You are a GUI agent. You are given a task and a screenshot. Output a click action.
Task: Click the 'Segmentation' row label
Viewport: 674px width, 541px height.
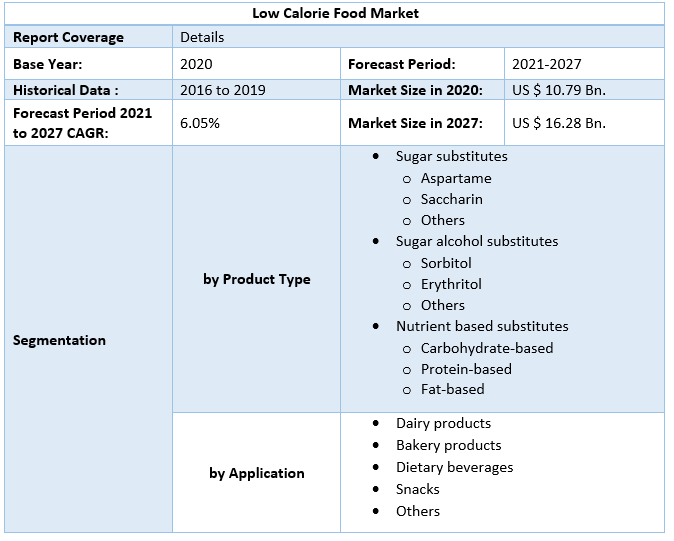(59, 340)
